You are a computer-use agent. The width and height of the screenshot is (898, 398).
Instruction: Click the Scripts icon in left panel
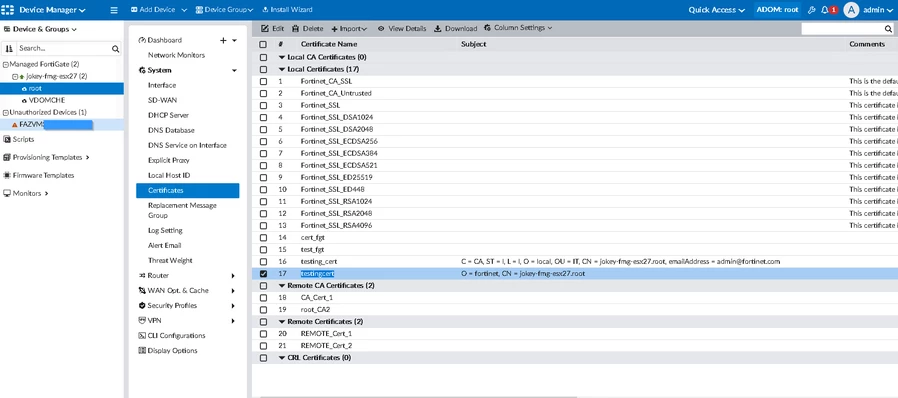(7, 139)
